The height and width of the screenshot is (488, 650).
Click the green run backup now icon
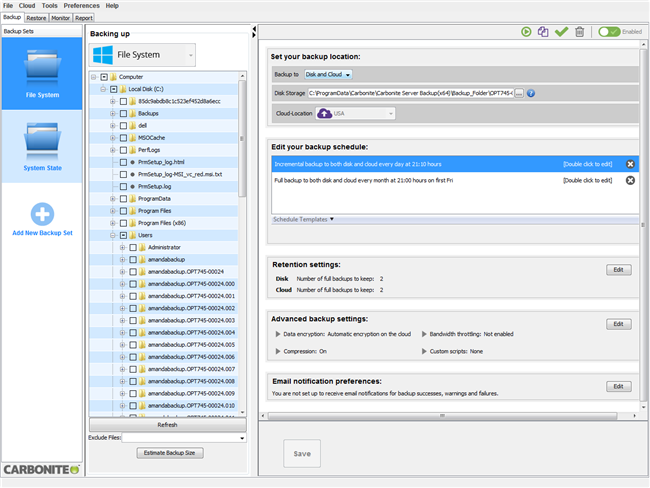point(526,32)
